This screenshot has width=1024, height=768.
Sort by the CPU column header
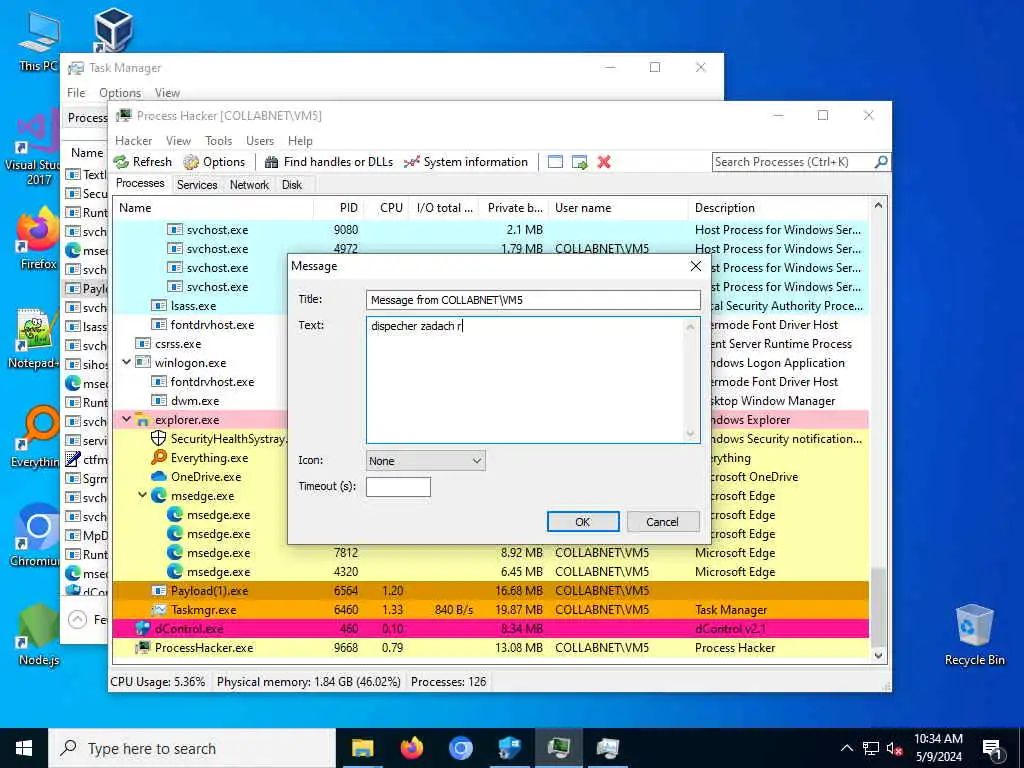387,208
